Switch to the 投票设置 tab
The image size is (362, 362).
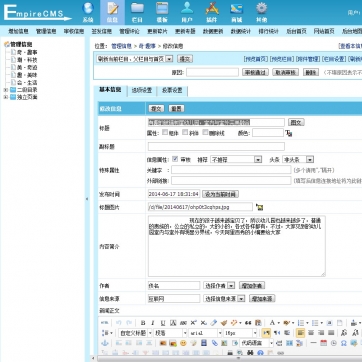[172, 90]
